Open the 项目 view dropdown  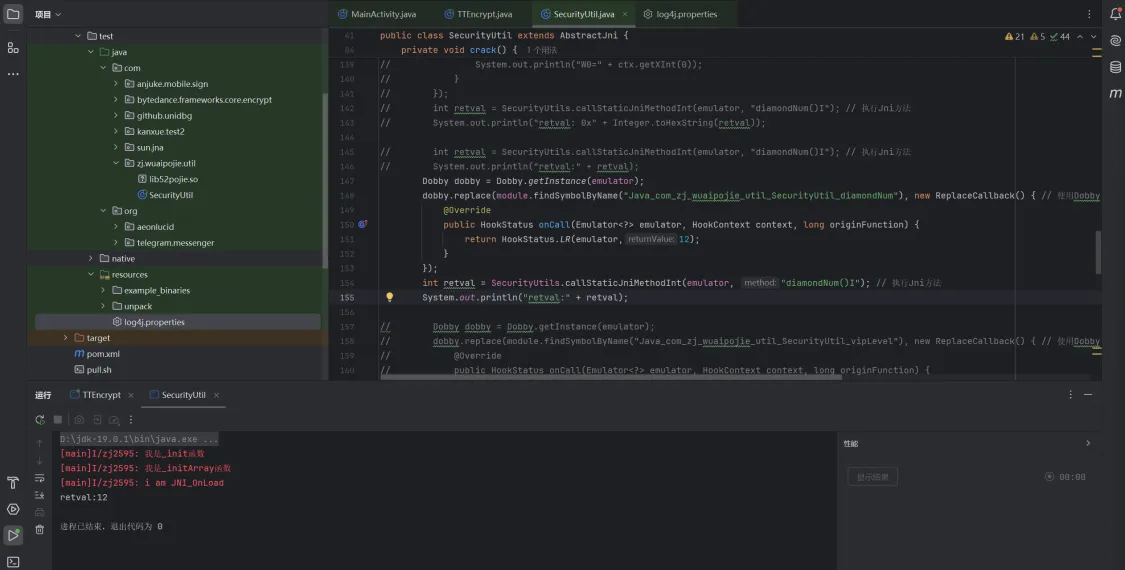point(48,14)
